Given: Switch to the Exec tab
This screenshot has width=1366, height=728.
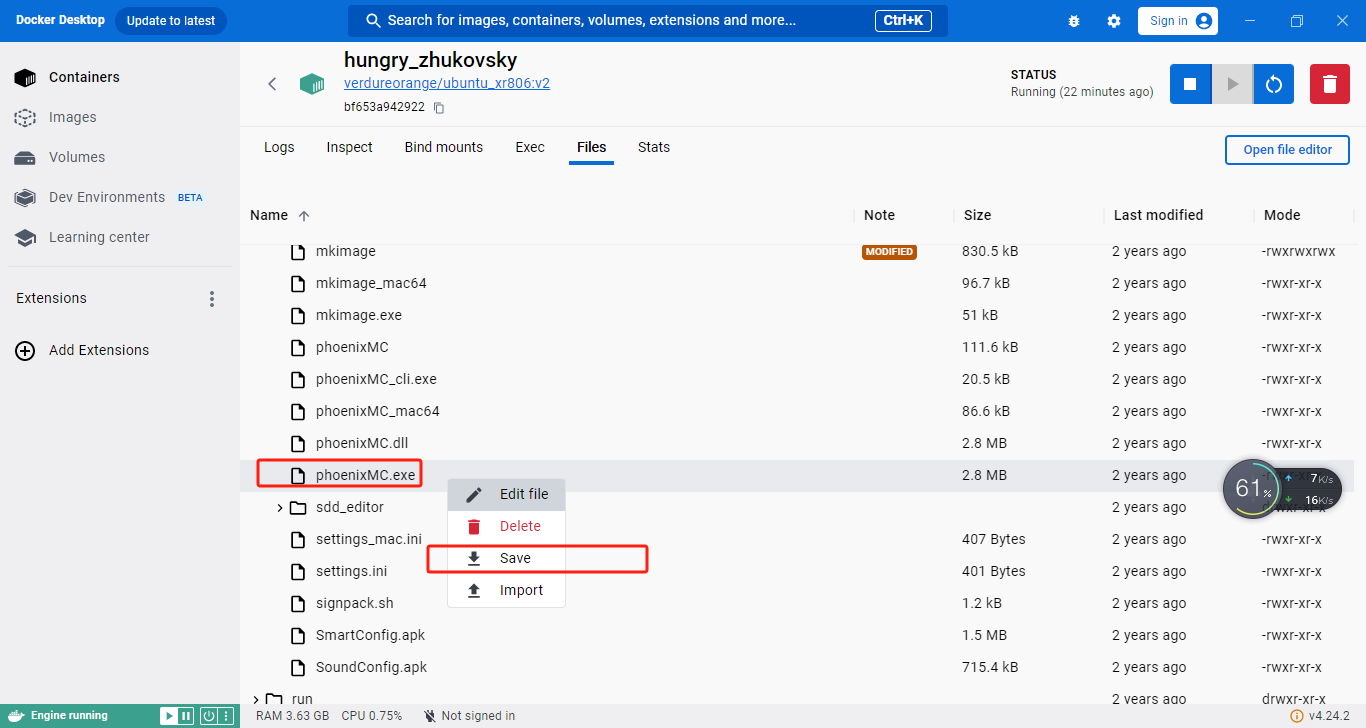Looking at the screenshot, I should pos(530,147).
